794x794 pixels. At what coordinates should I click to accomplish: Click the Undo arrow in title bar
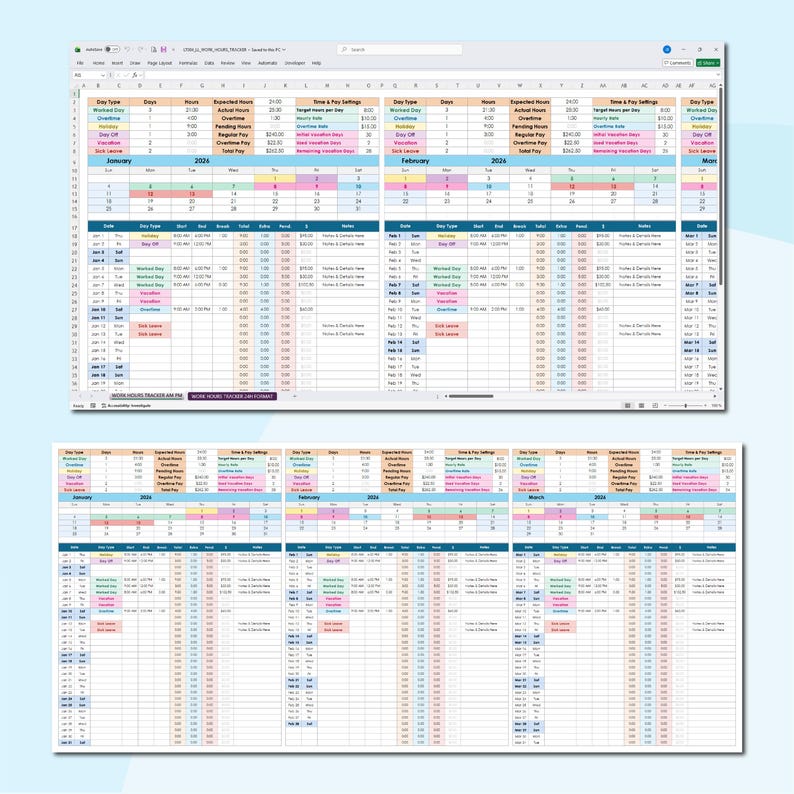click(x=128, y=50)
